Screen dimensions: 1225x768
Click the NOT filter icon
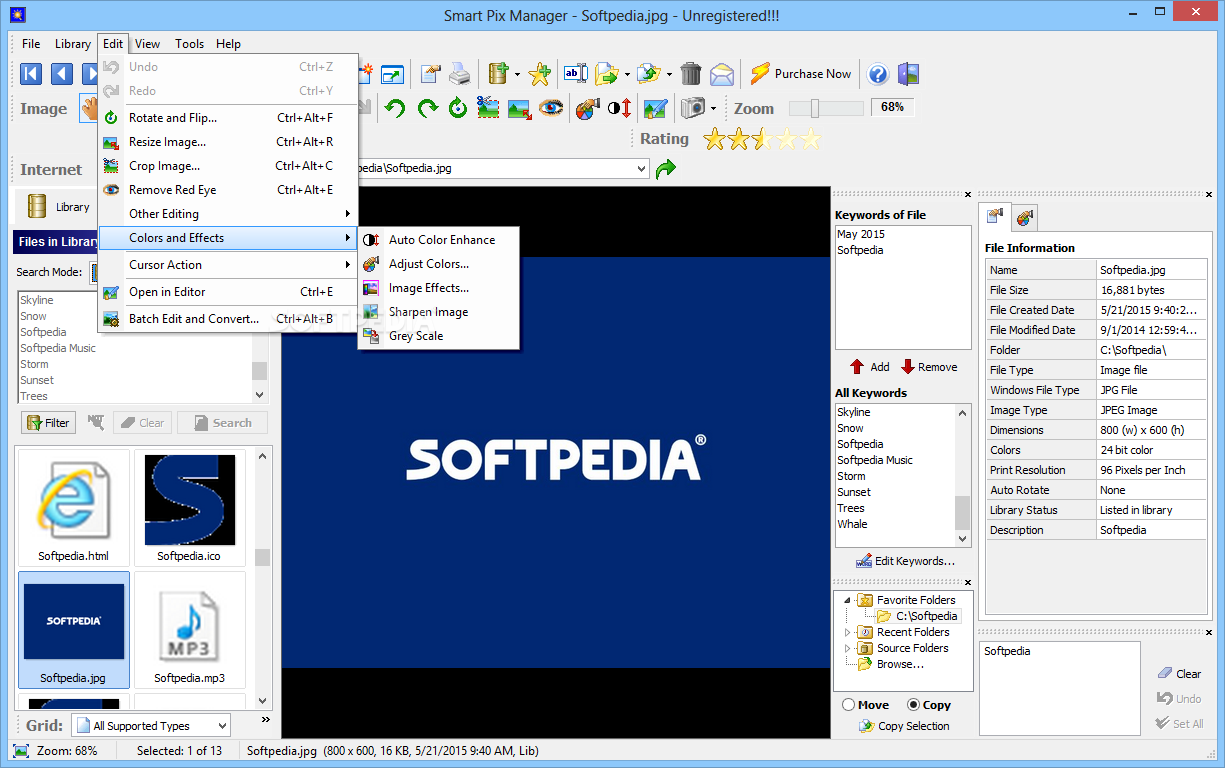click(96, 422)
